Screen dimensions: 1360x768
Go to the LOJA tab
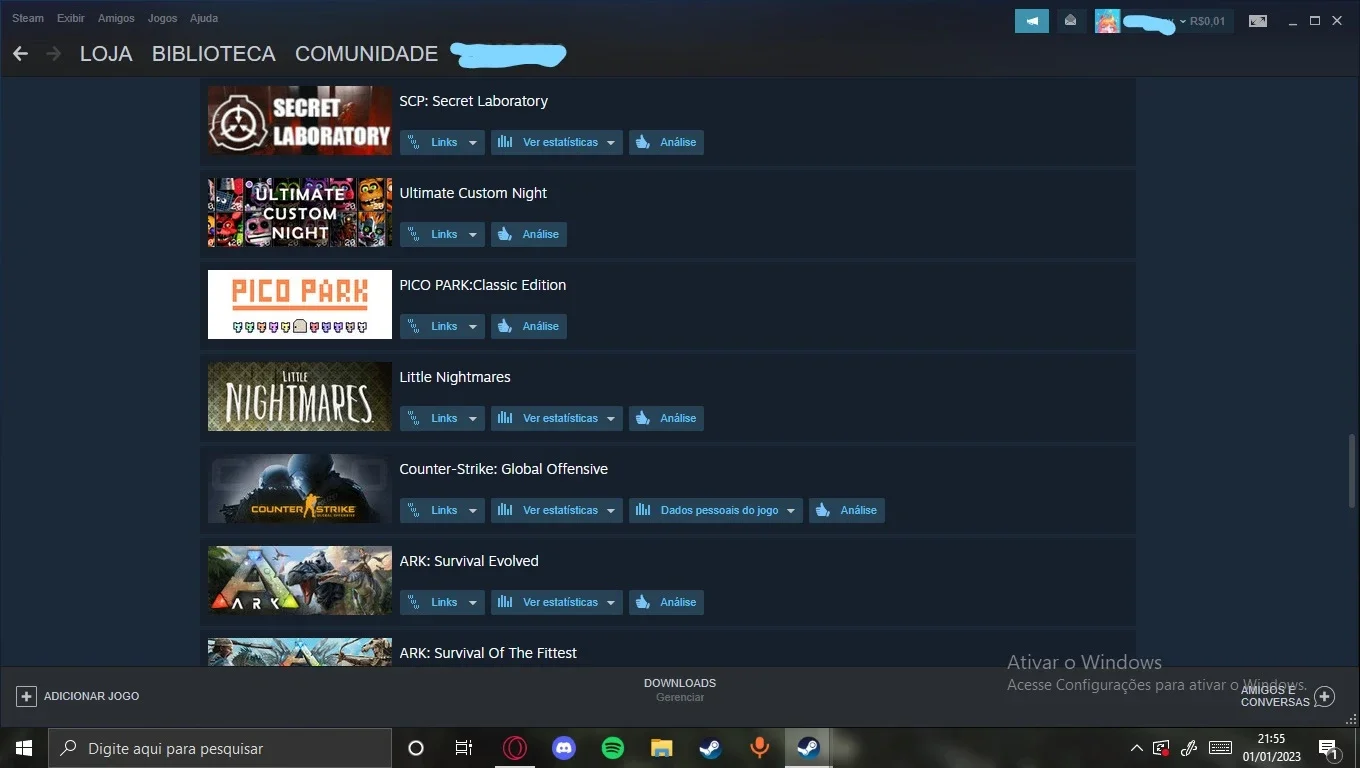click(106, 54)
